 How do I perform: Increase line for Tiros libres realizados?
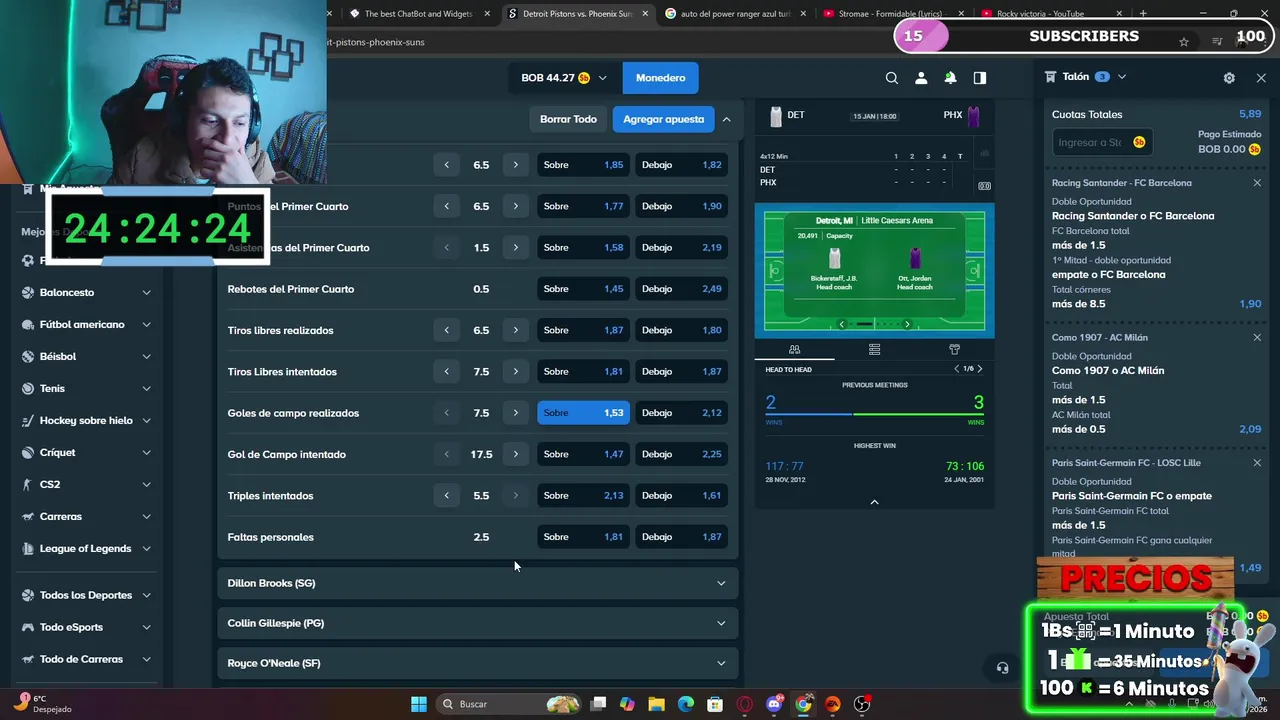click(x=516, y=330)
